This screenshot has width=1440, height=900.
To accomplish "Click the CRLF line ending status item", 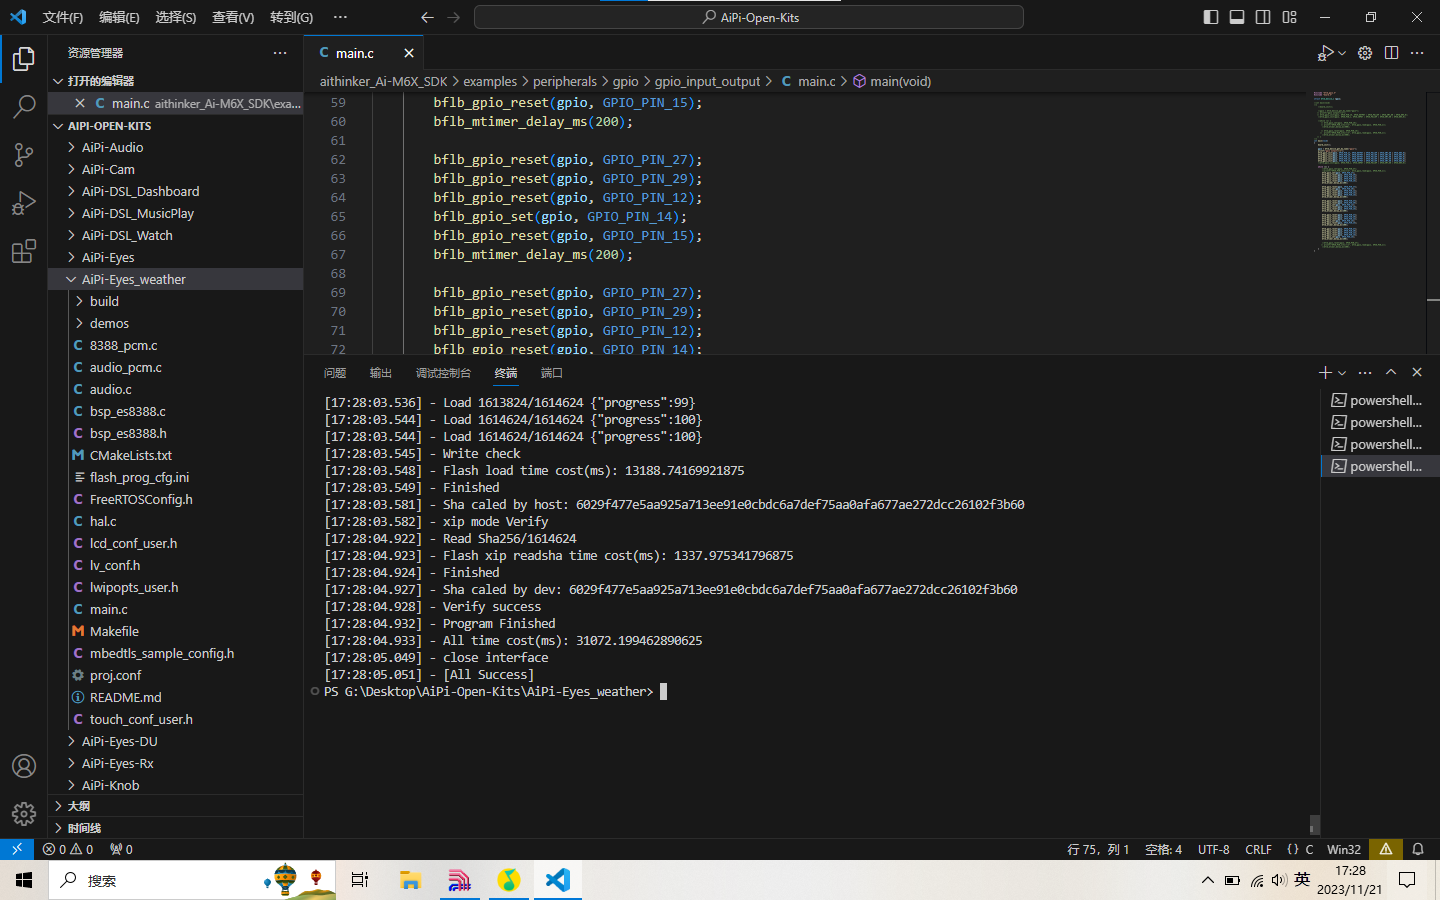I will (1258, 849).
